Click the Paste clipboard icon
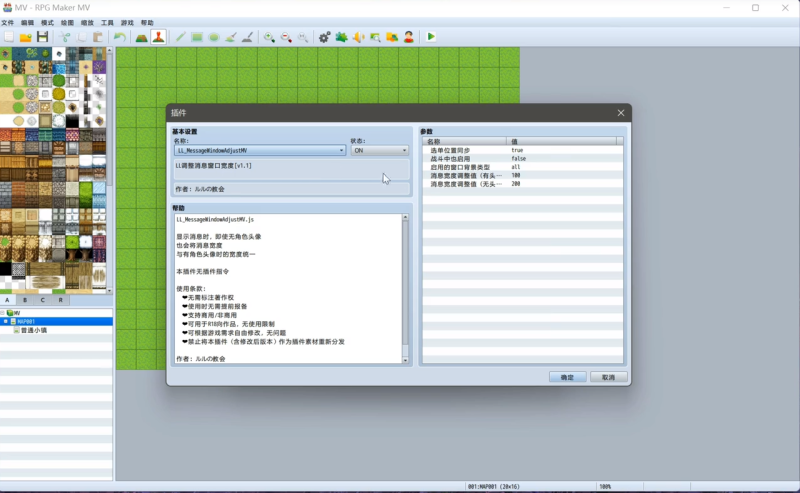Image resolution: width=800 pixels, height=493 pixels. (98, 37)
